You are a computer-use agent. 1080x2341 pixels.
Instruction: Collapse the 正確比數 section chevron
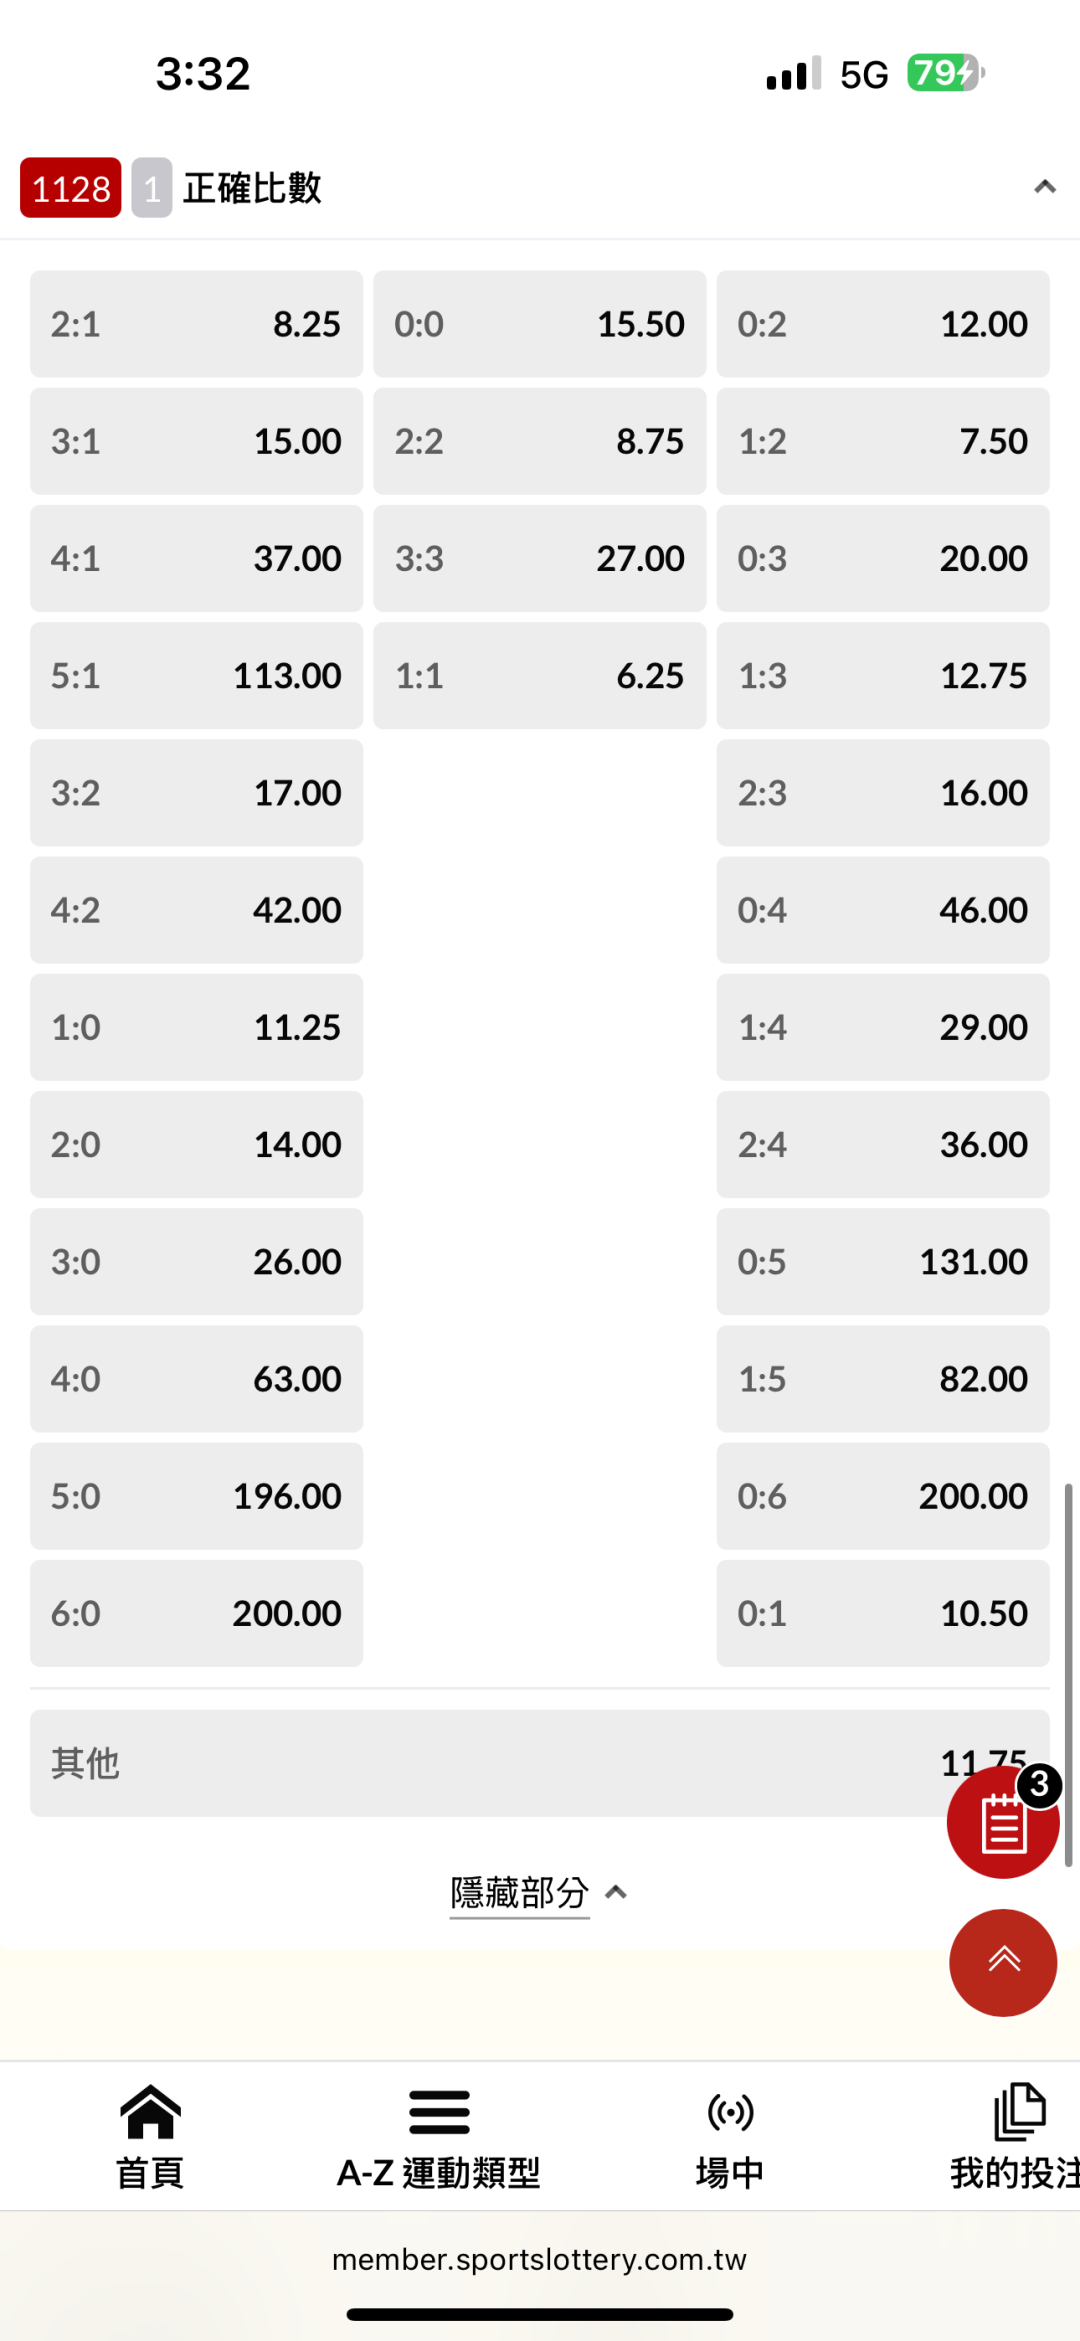point(1045,187)
